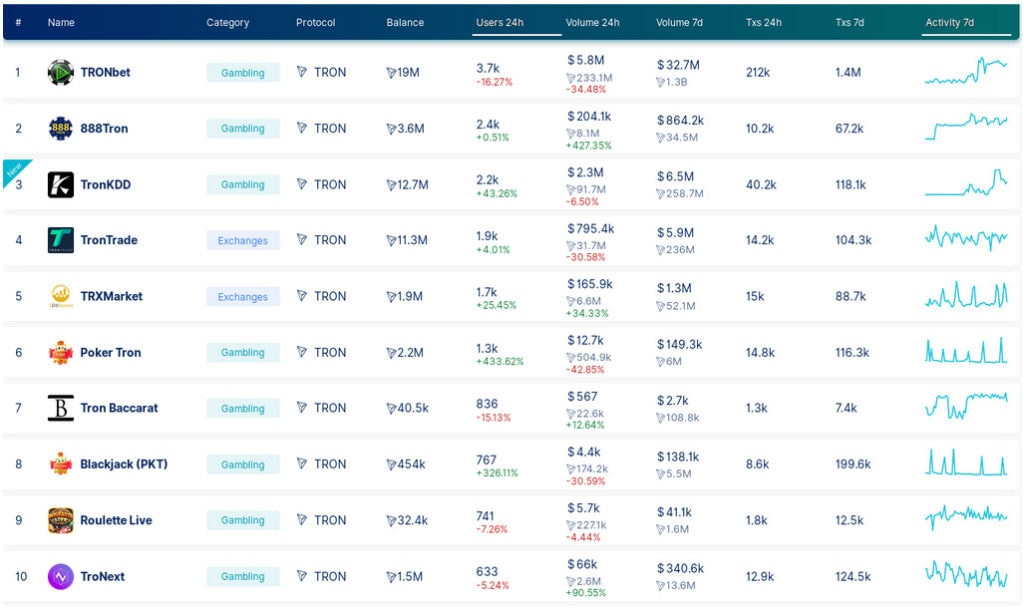Select the 888Tron icon
The height and width of the screenshot is (613, 1024).
pyautogui.click(x=60, y=128)
